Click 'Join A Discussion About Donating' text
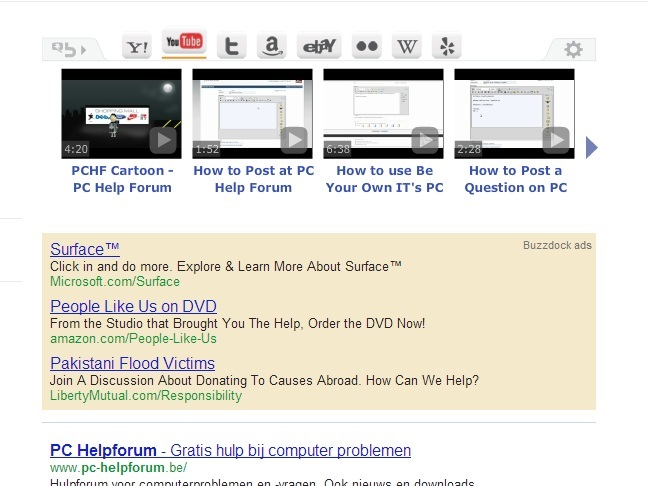The image size is (648, 486). pyautogui.click(x=264, y=380)
